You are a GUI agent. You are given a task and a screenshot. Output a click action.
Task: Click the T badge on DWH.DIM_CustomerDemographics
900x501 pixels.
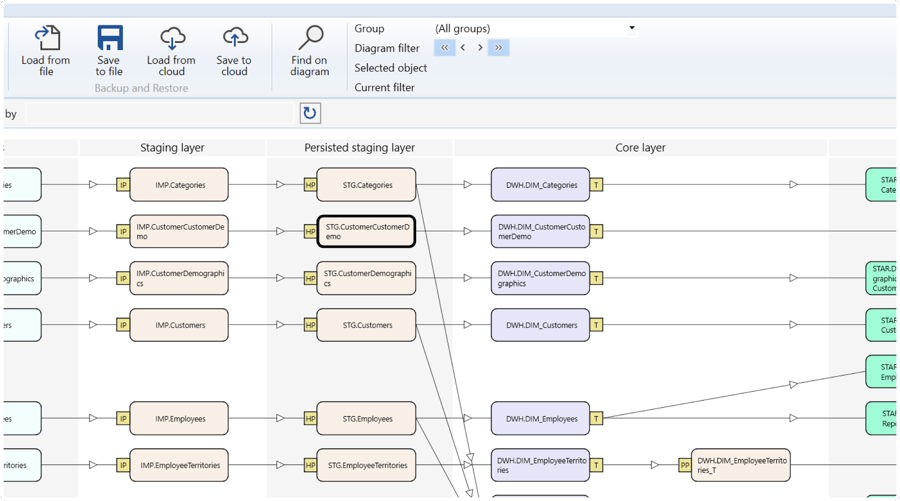596,278
